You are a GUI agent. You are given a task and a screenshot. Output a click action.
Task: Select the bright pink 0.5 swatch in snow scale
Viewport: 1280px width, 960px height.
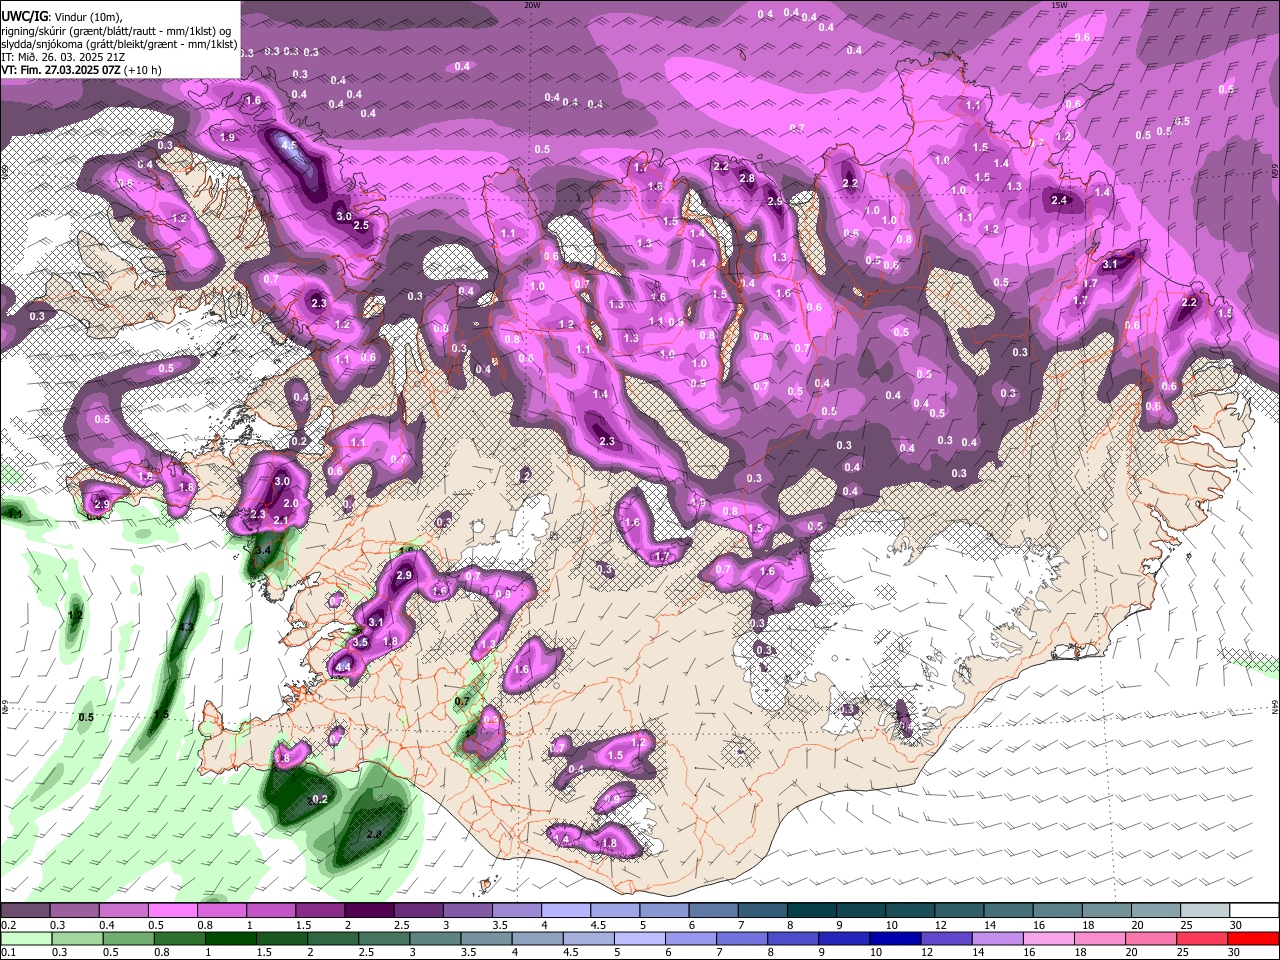pos(173,910)
